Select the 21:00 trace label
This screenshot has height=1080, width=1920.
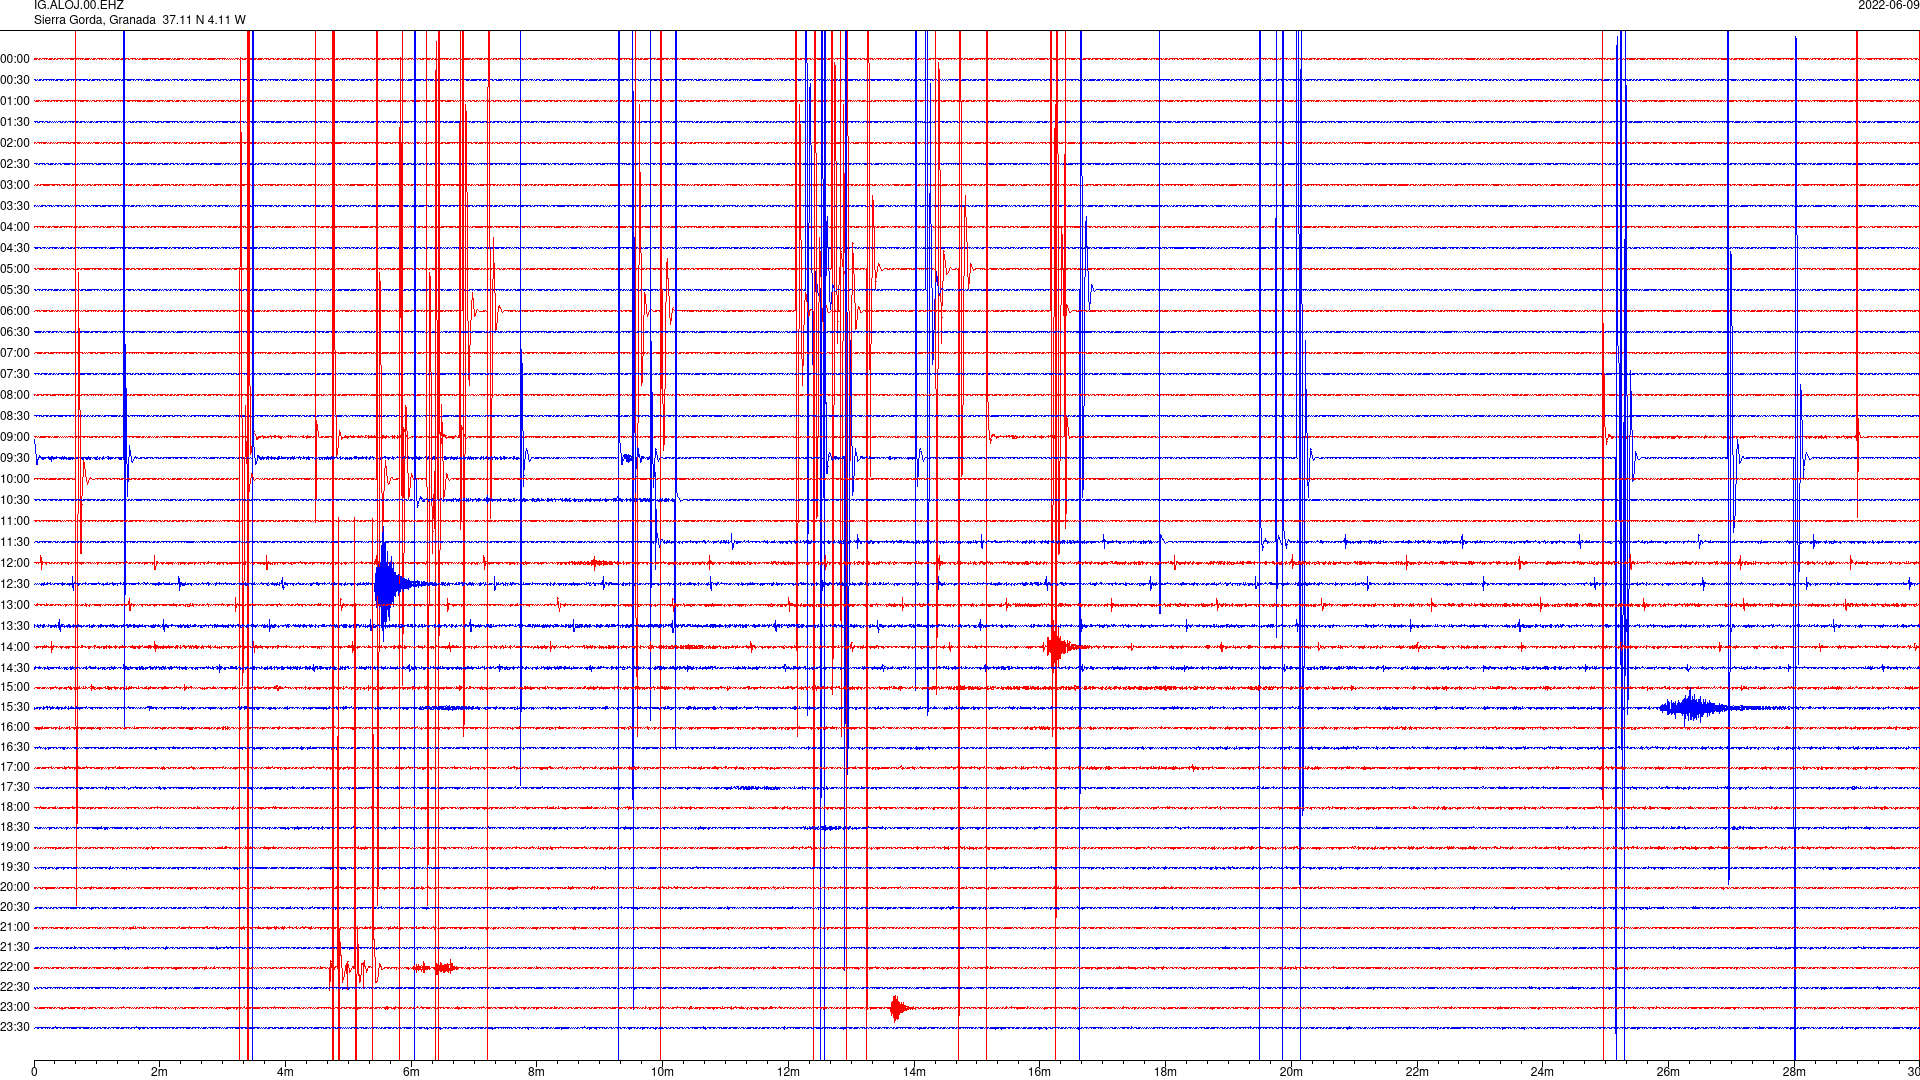(x=15, y=927)
